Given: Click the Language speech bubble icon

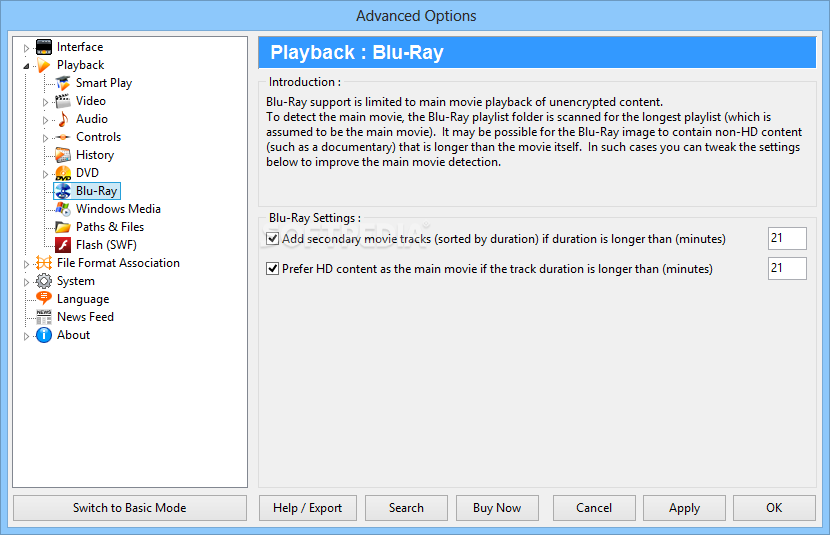Looking at the screenshot, I should tap(44, 298).
